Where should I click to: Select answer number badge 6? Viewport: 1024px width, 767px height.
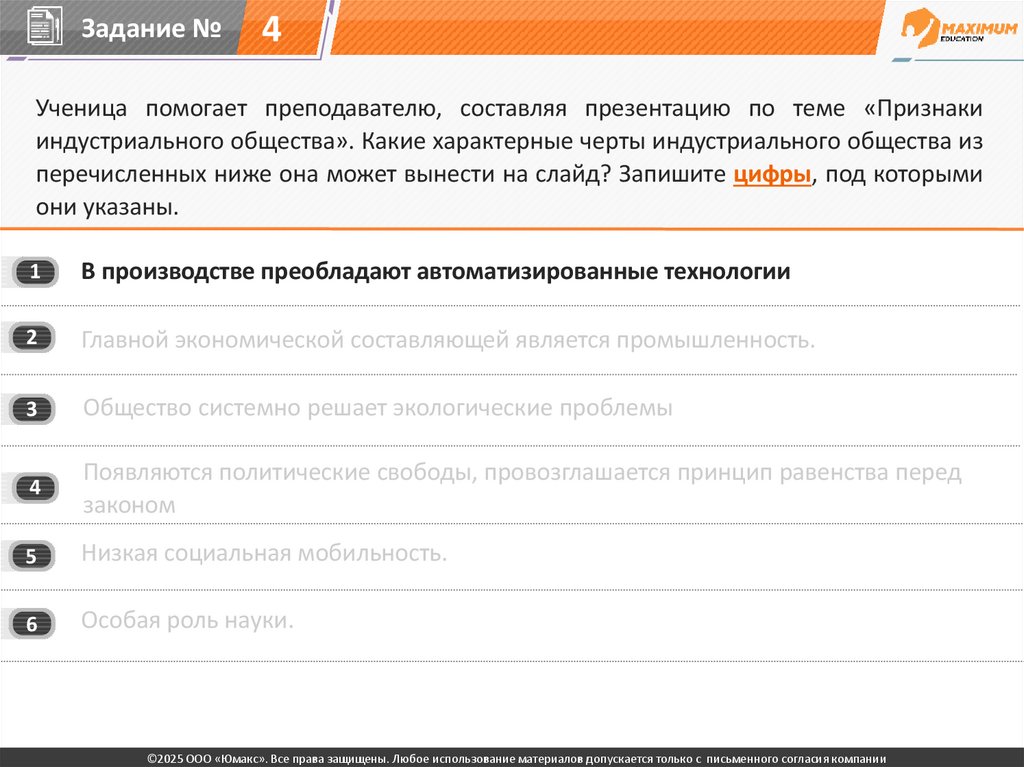pyautogui.click(x=32, y=624)
